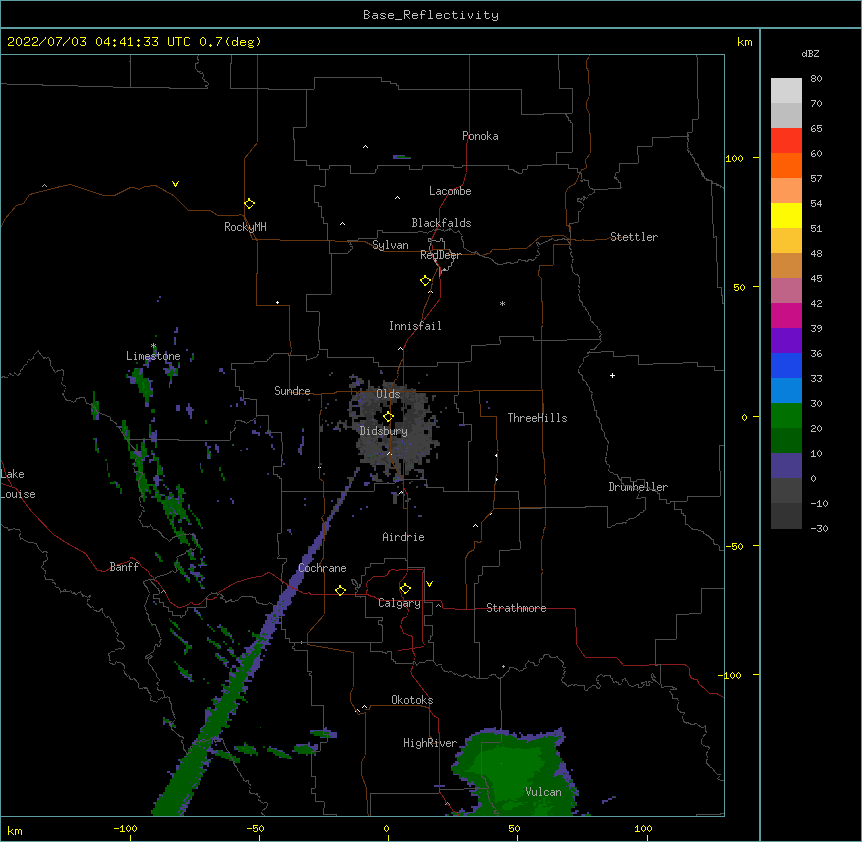Viewport: 862px width, 842px height.
Task: Click the Blackfalds city label
Action: pos(441,223)
